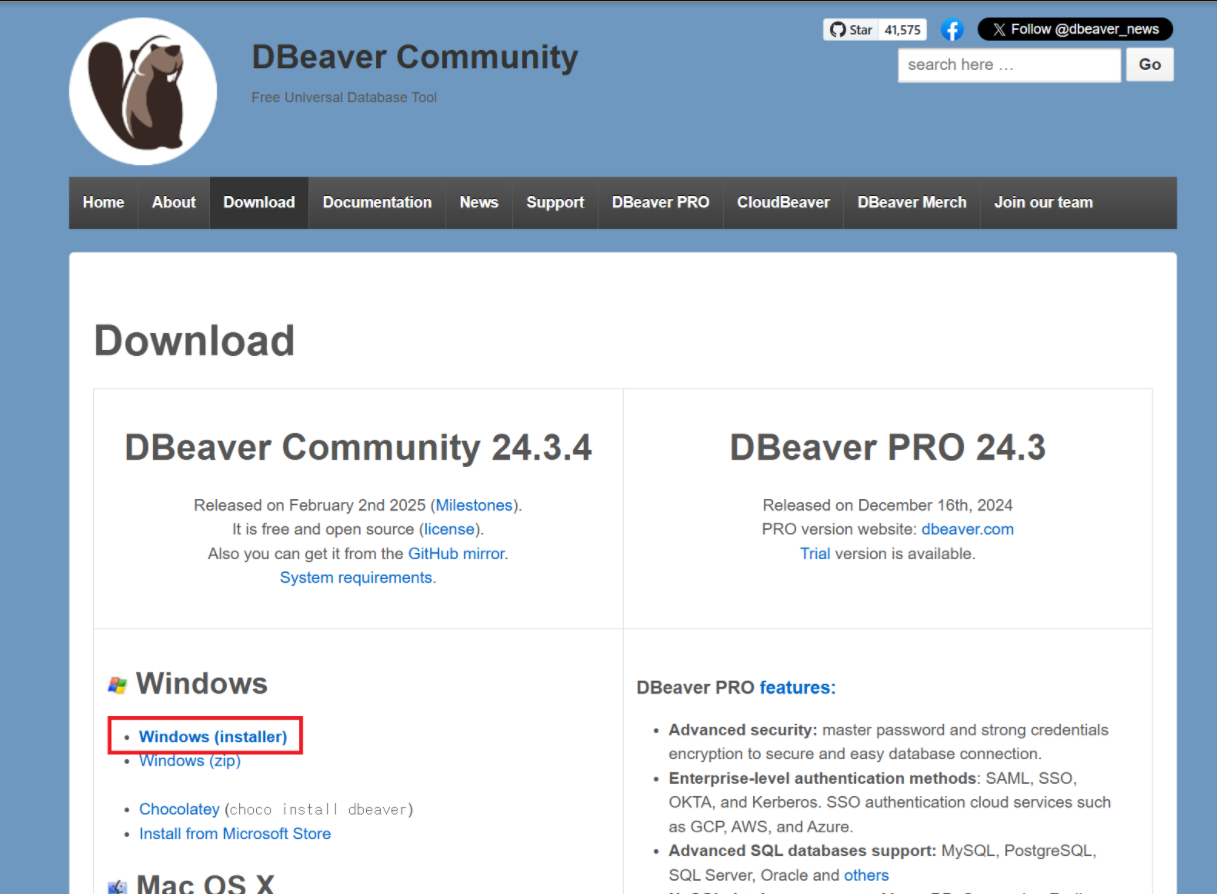Go to the Home menu item

tap(104, 202)
